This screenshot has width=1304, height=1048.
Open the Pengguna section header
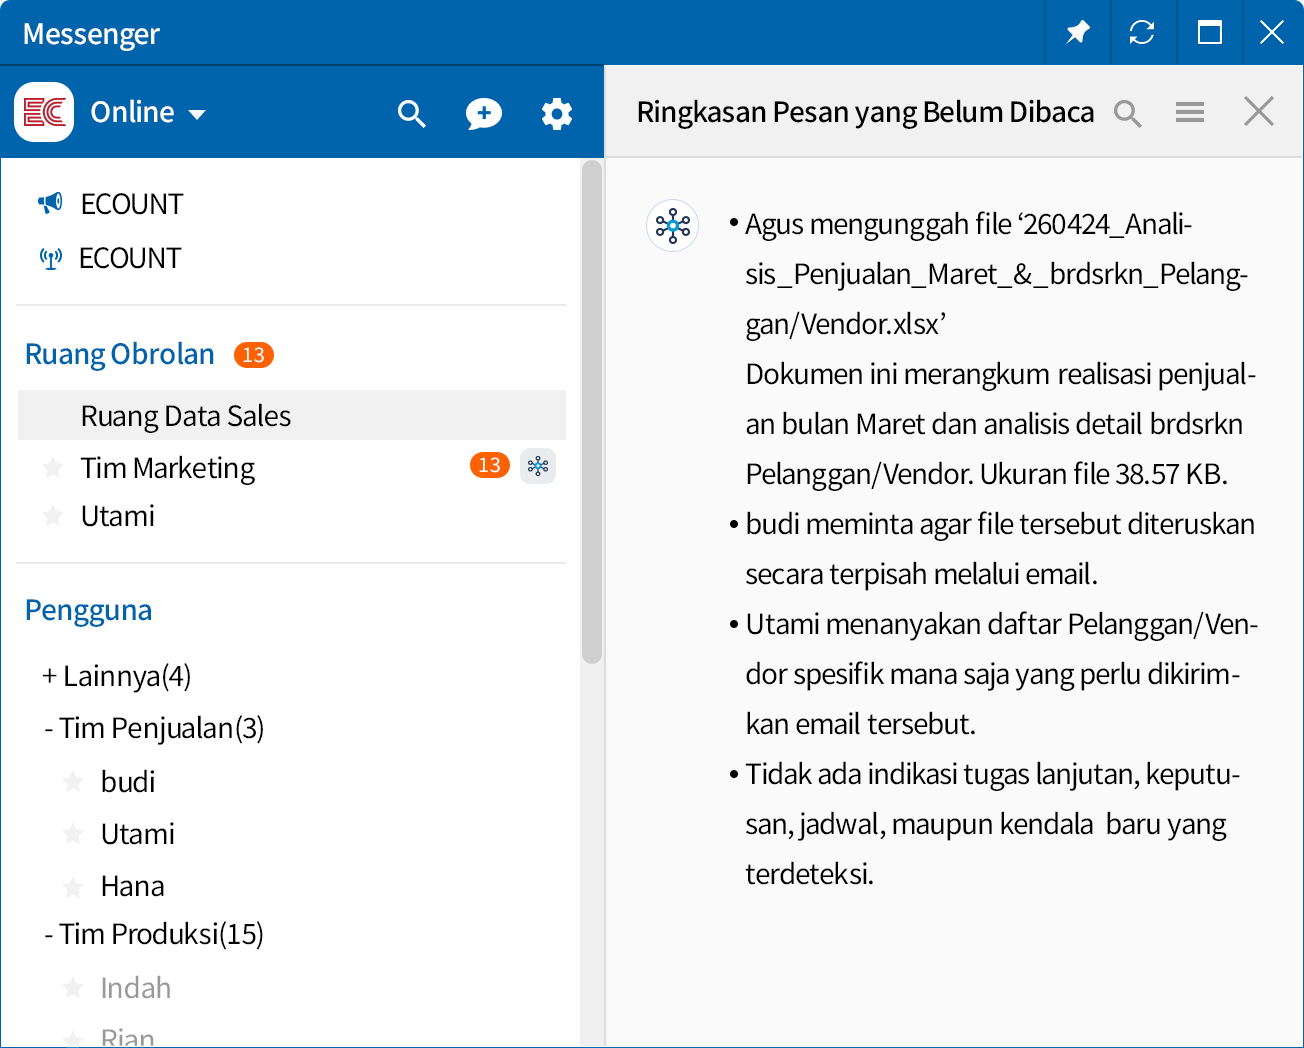click(x=89, y=610)
